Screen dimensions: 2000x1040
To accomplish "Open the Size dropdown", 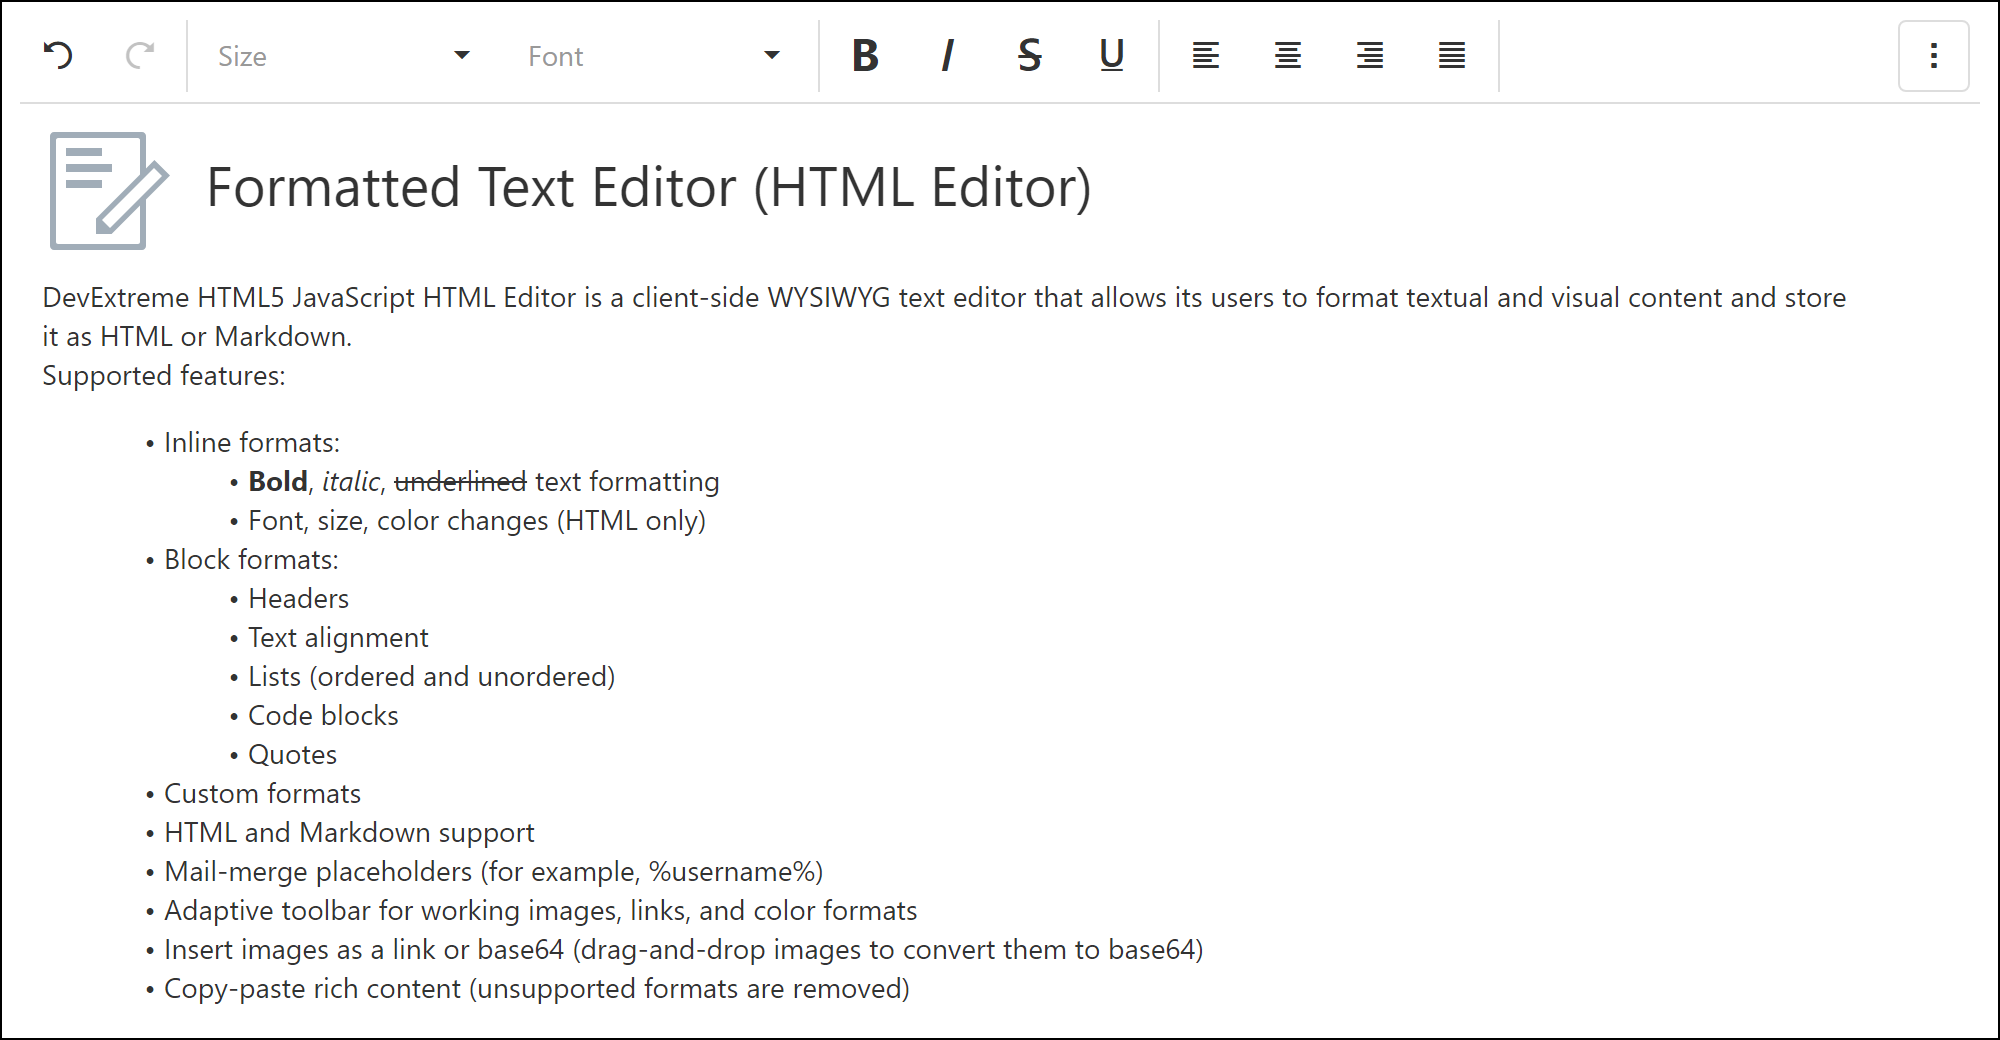I will 330,56.
